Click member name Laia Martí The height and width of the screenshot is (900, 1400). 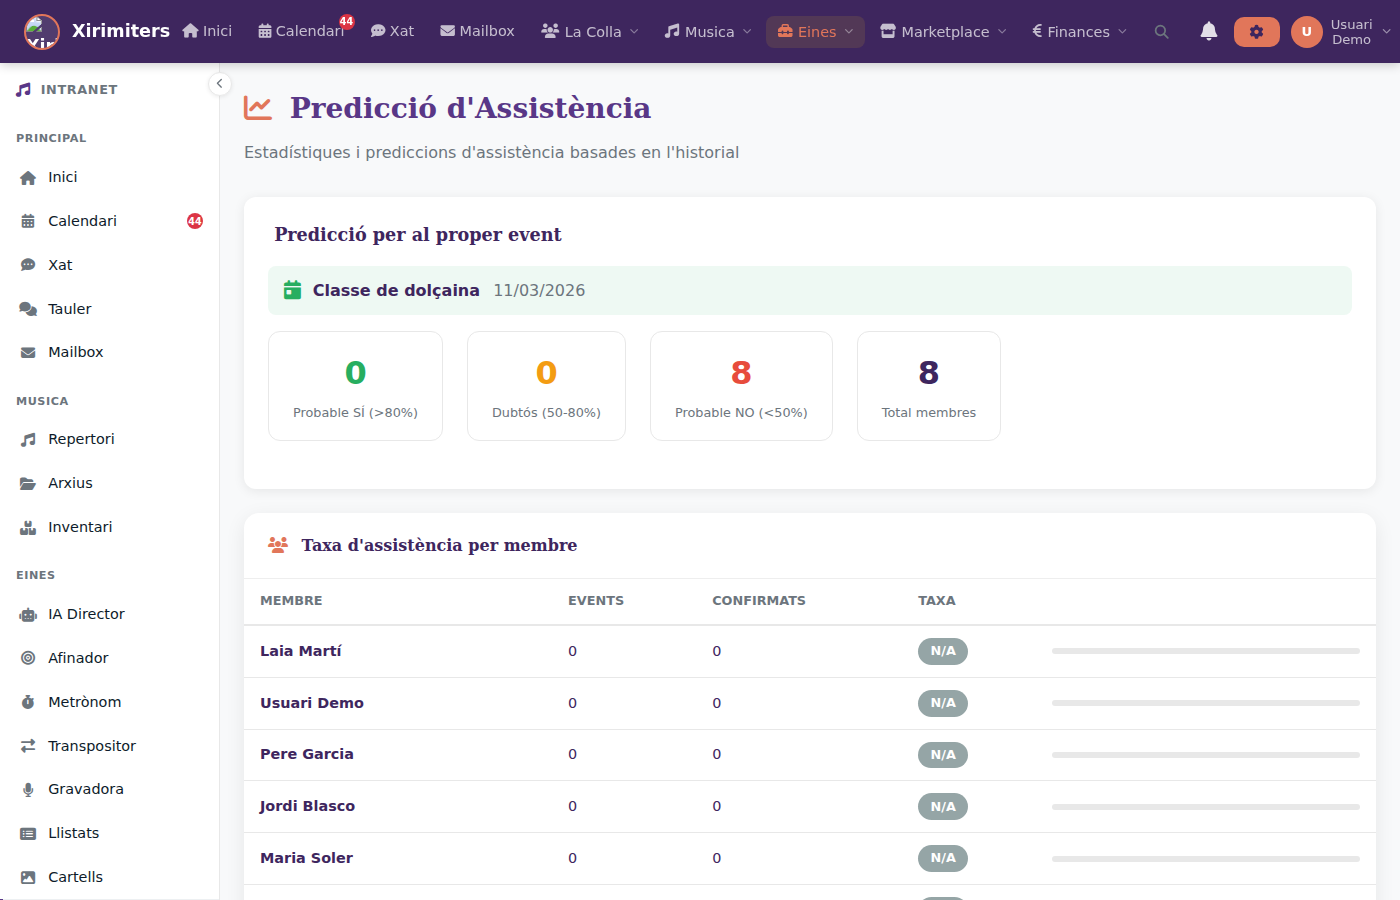pos(301,651)
